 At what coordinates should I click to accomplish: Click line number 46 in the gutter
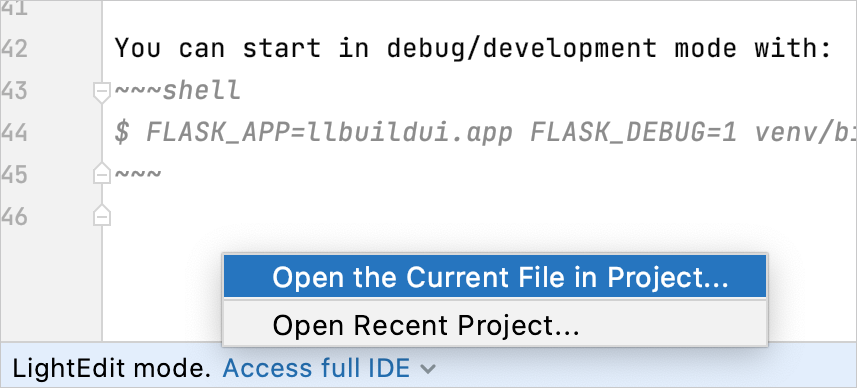pyautogui.click(x=14, y=217)
